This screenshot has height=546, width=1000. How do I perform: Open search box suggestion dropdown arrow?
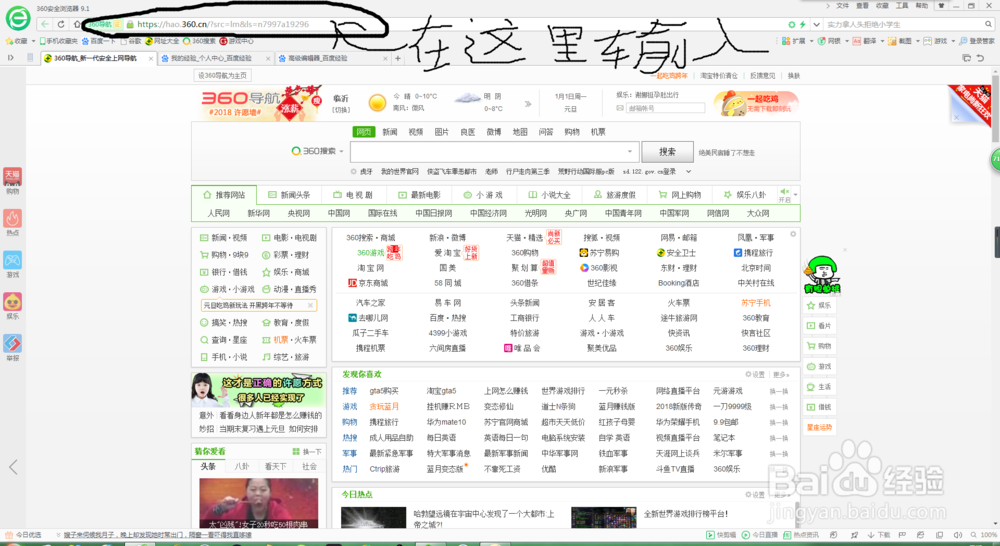pyautogui.click(x=629, y=151)
